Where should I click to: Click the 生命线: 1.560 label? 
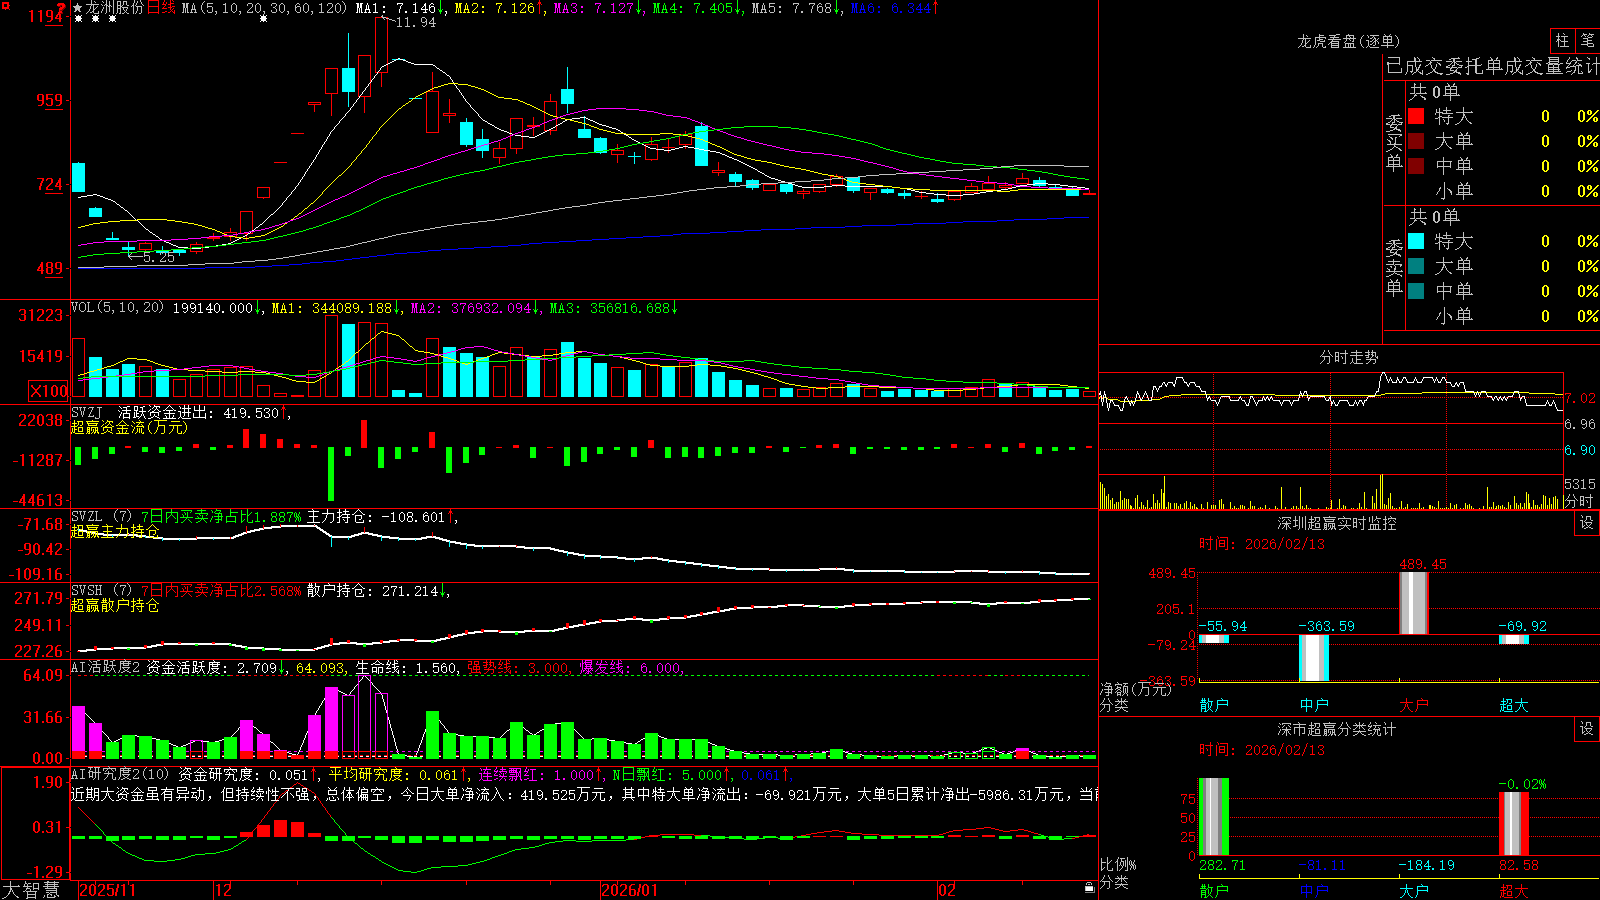coord(408,668)
